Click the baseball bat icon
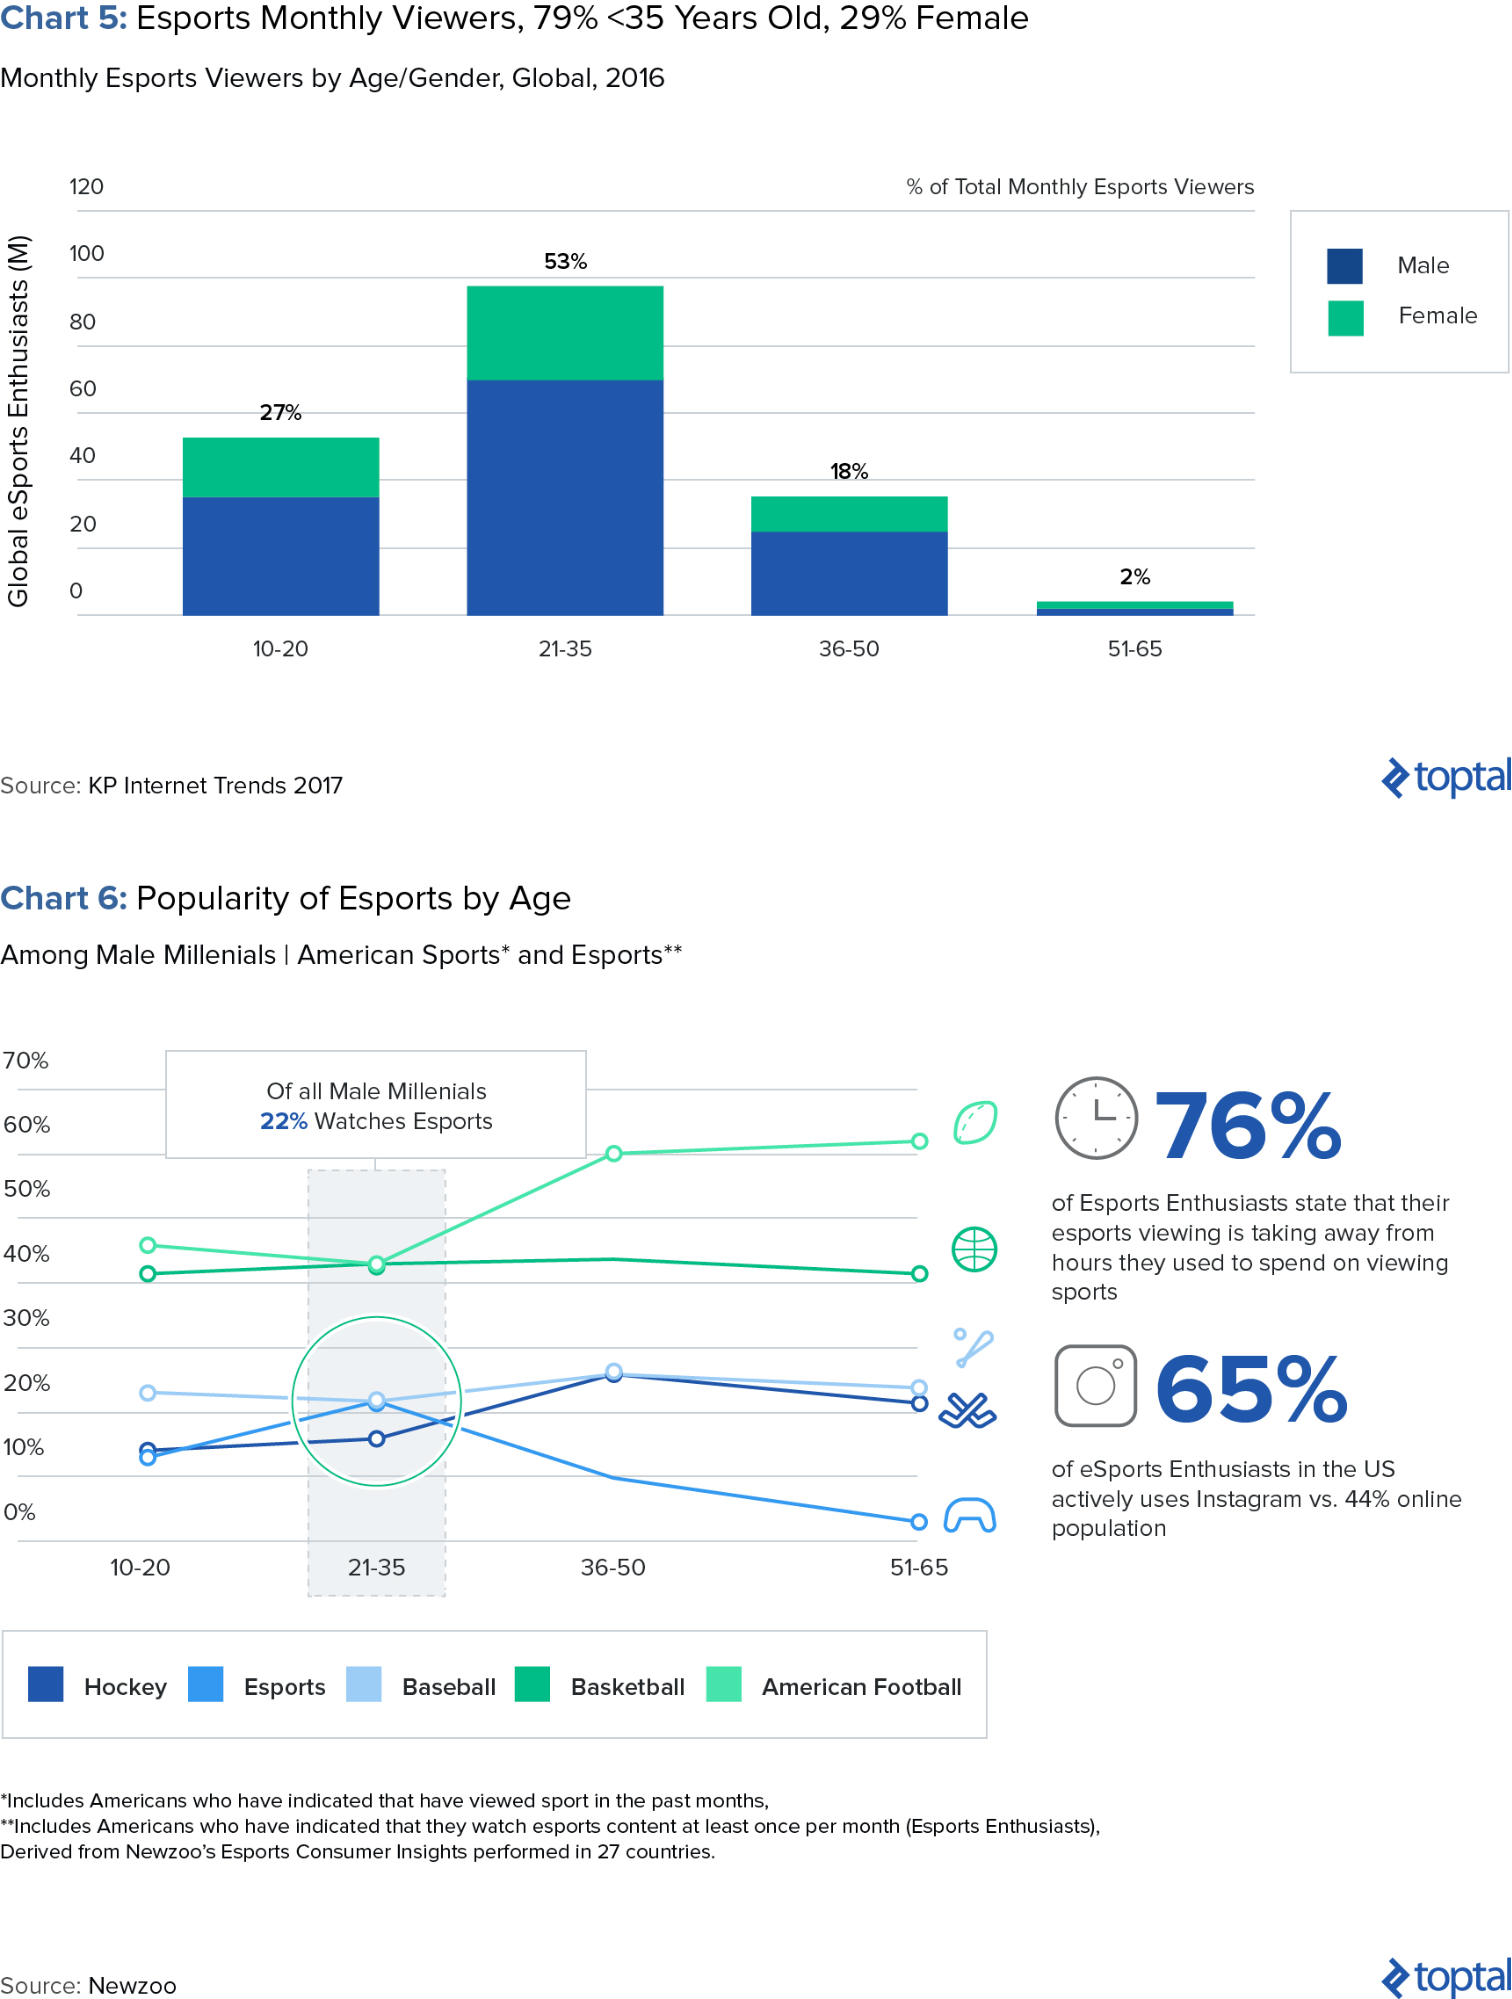Screen dimensions: 1512x1999 coord(973,1346)
